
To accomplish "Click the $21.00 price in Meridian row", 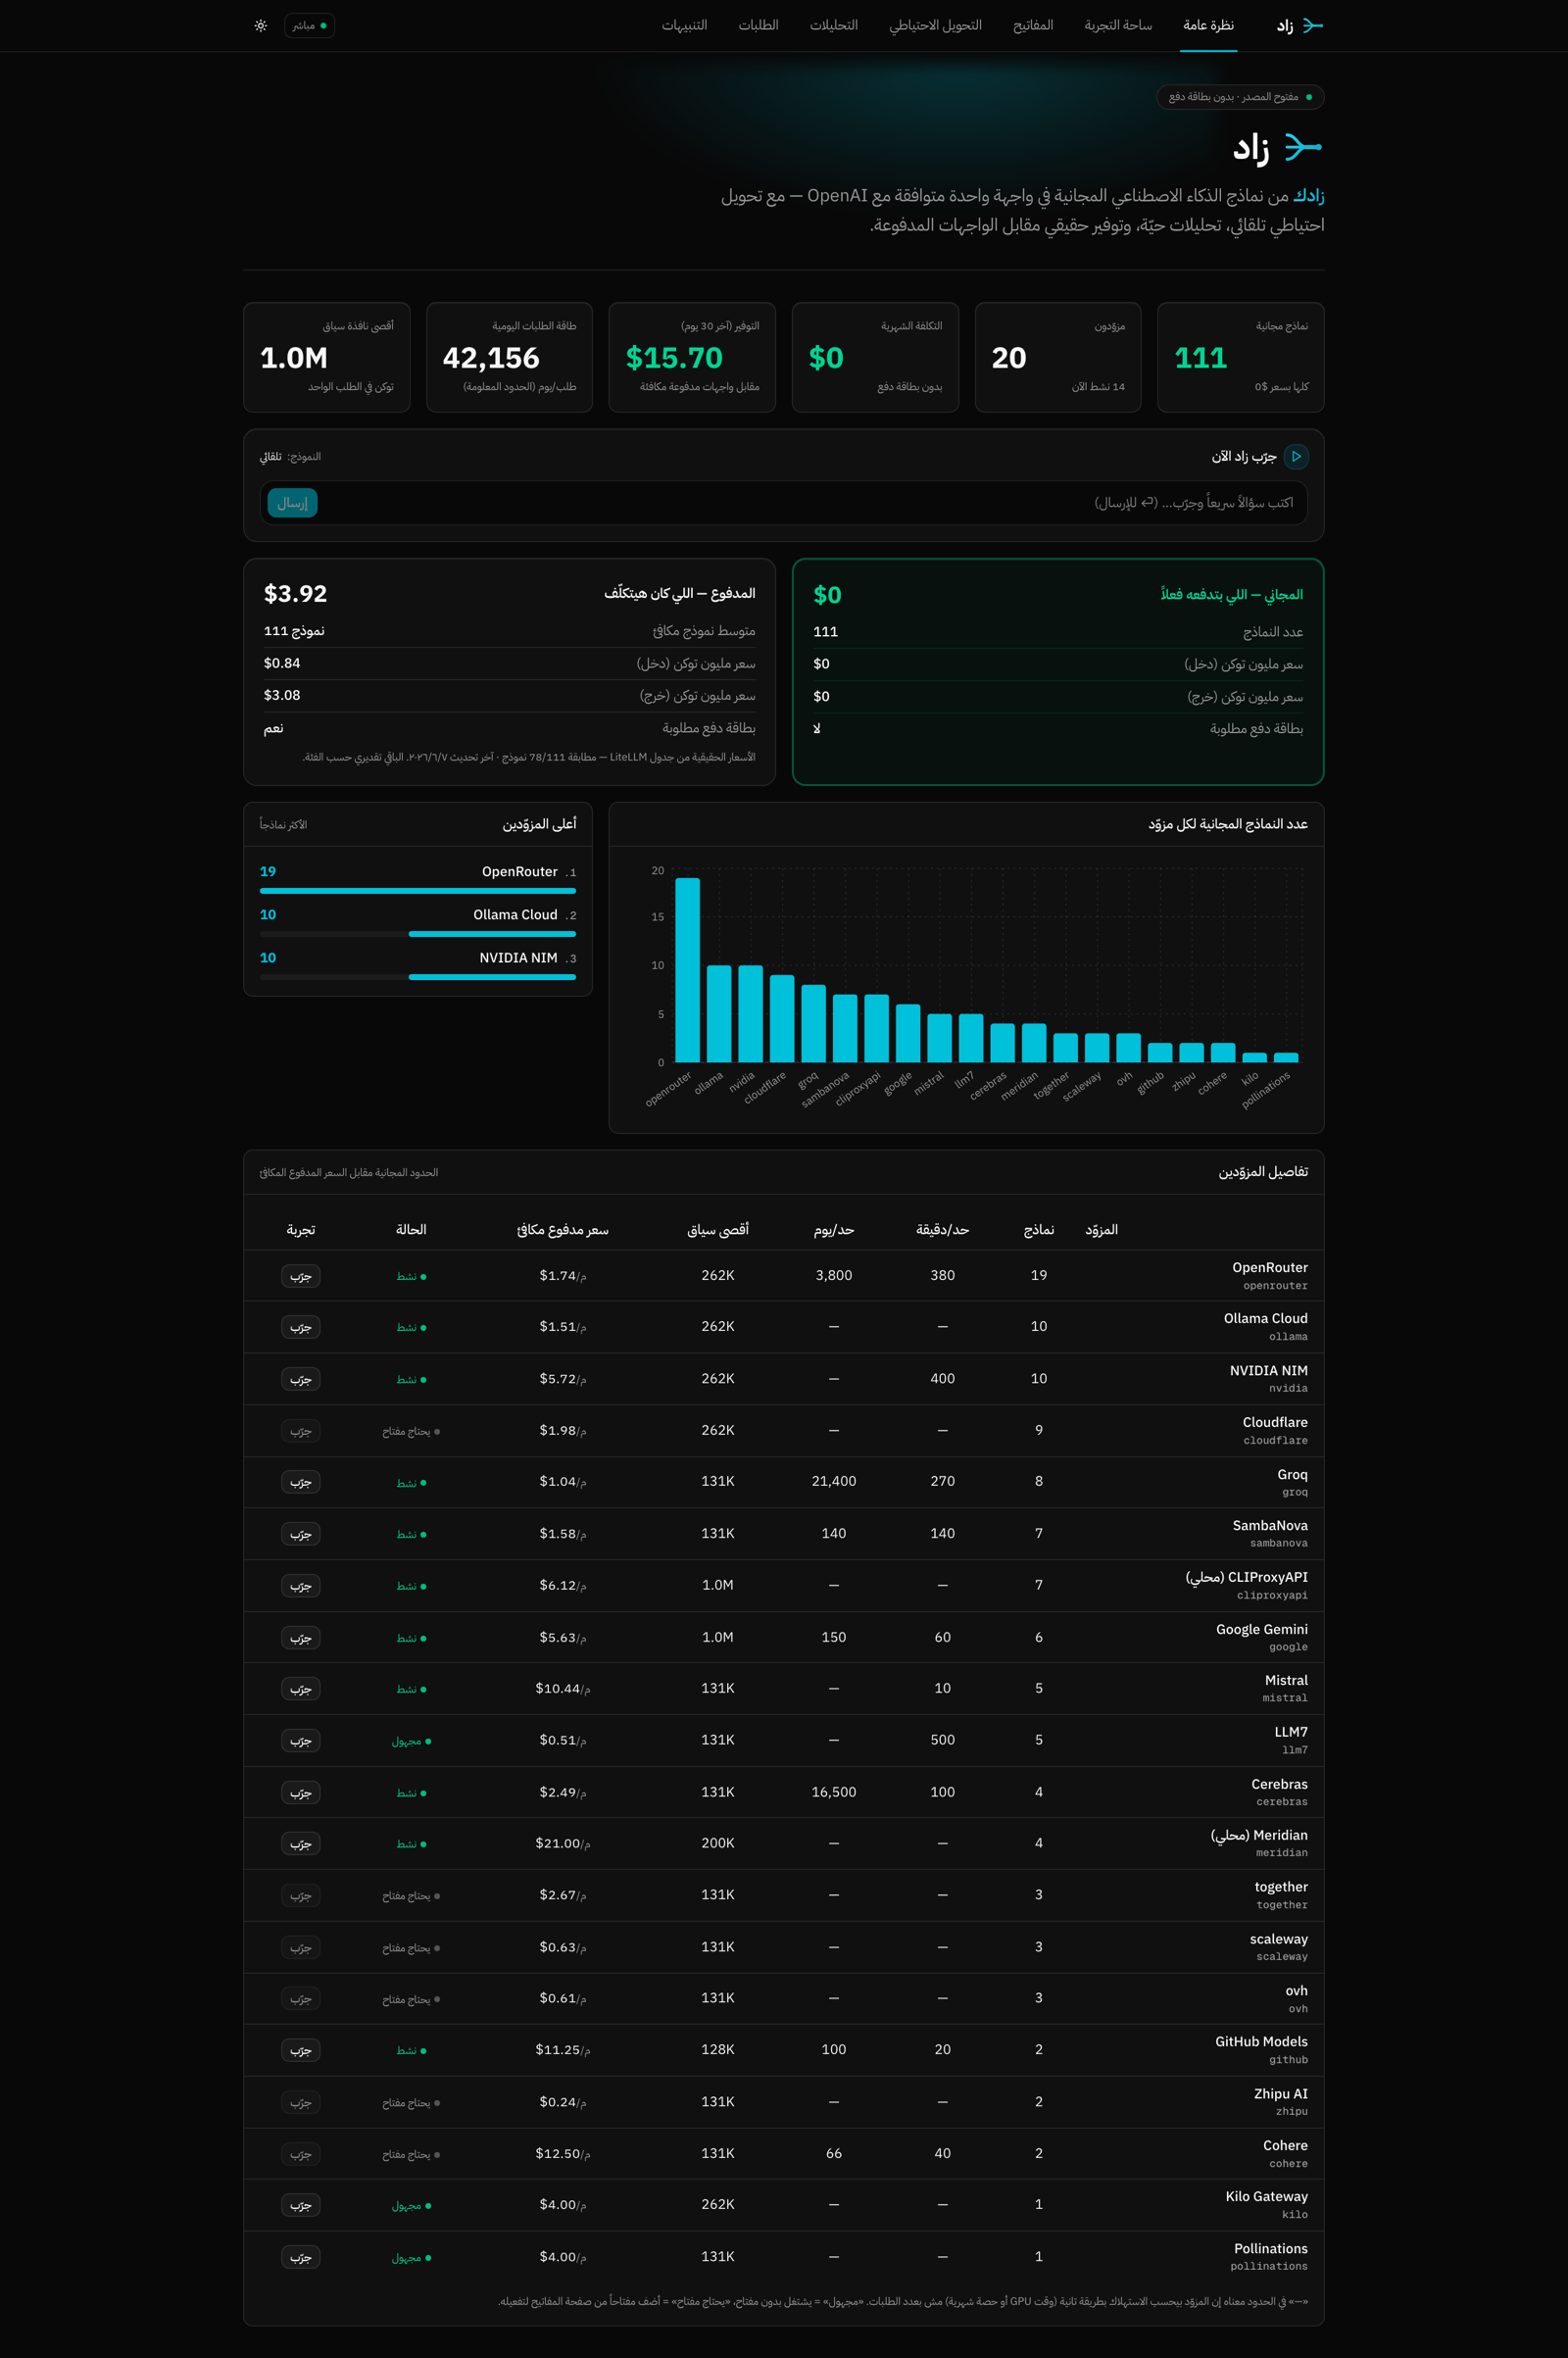I will pos(562,1843).
